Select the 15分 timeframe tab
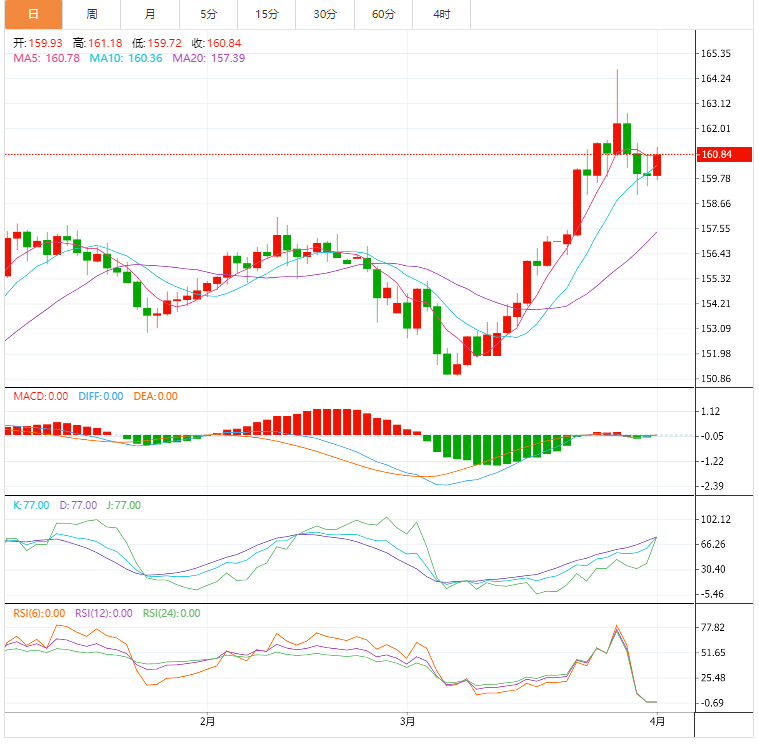The height and width of the screenshot is (748, 759). pyautogui.click(x=266, y=14)
